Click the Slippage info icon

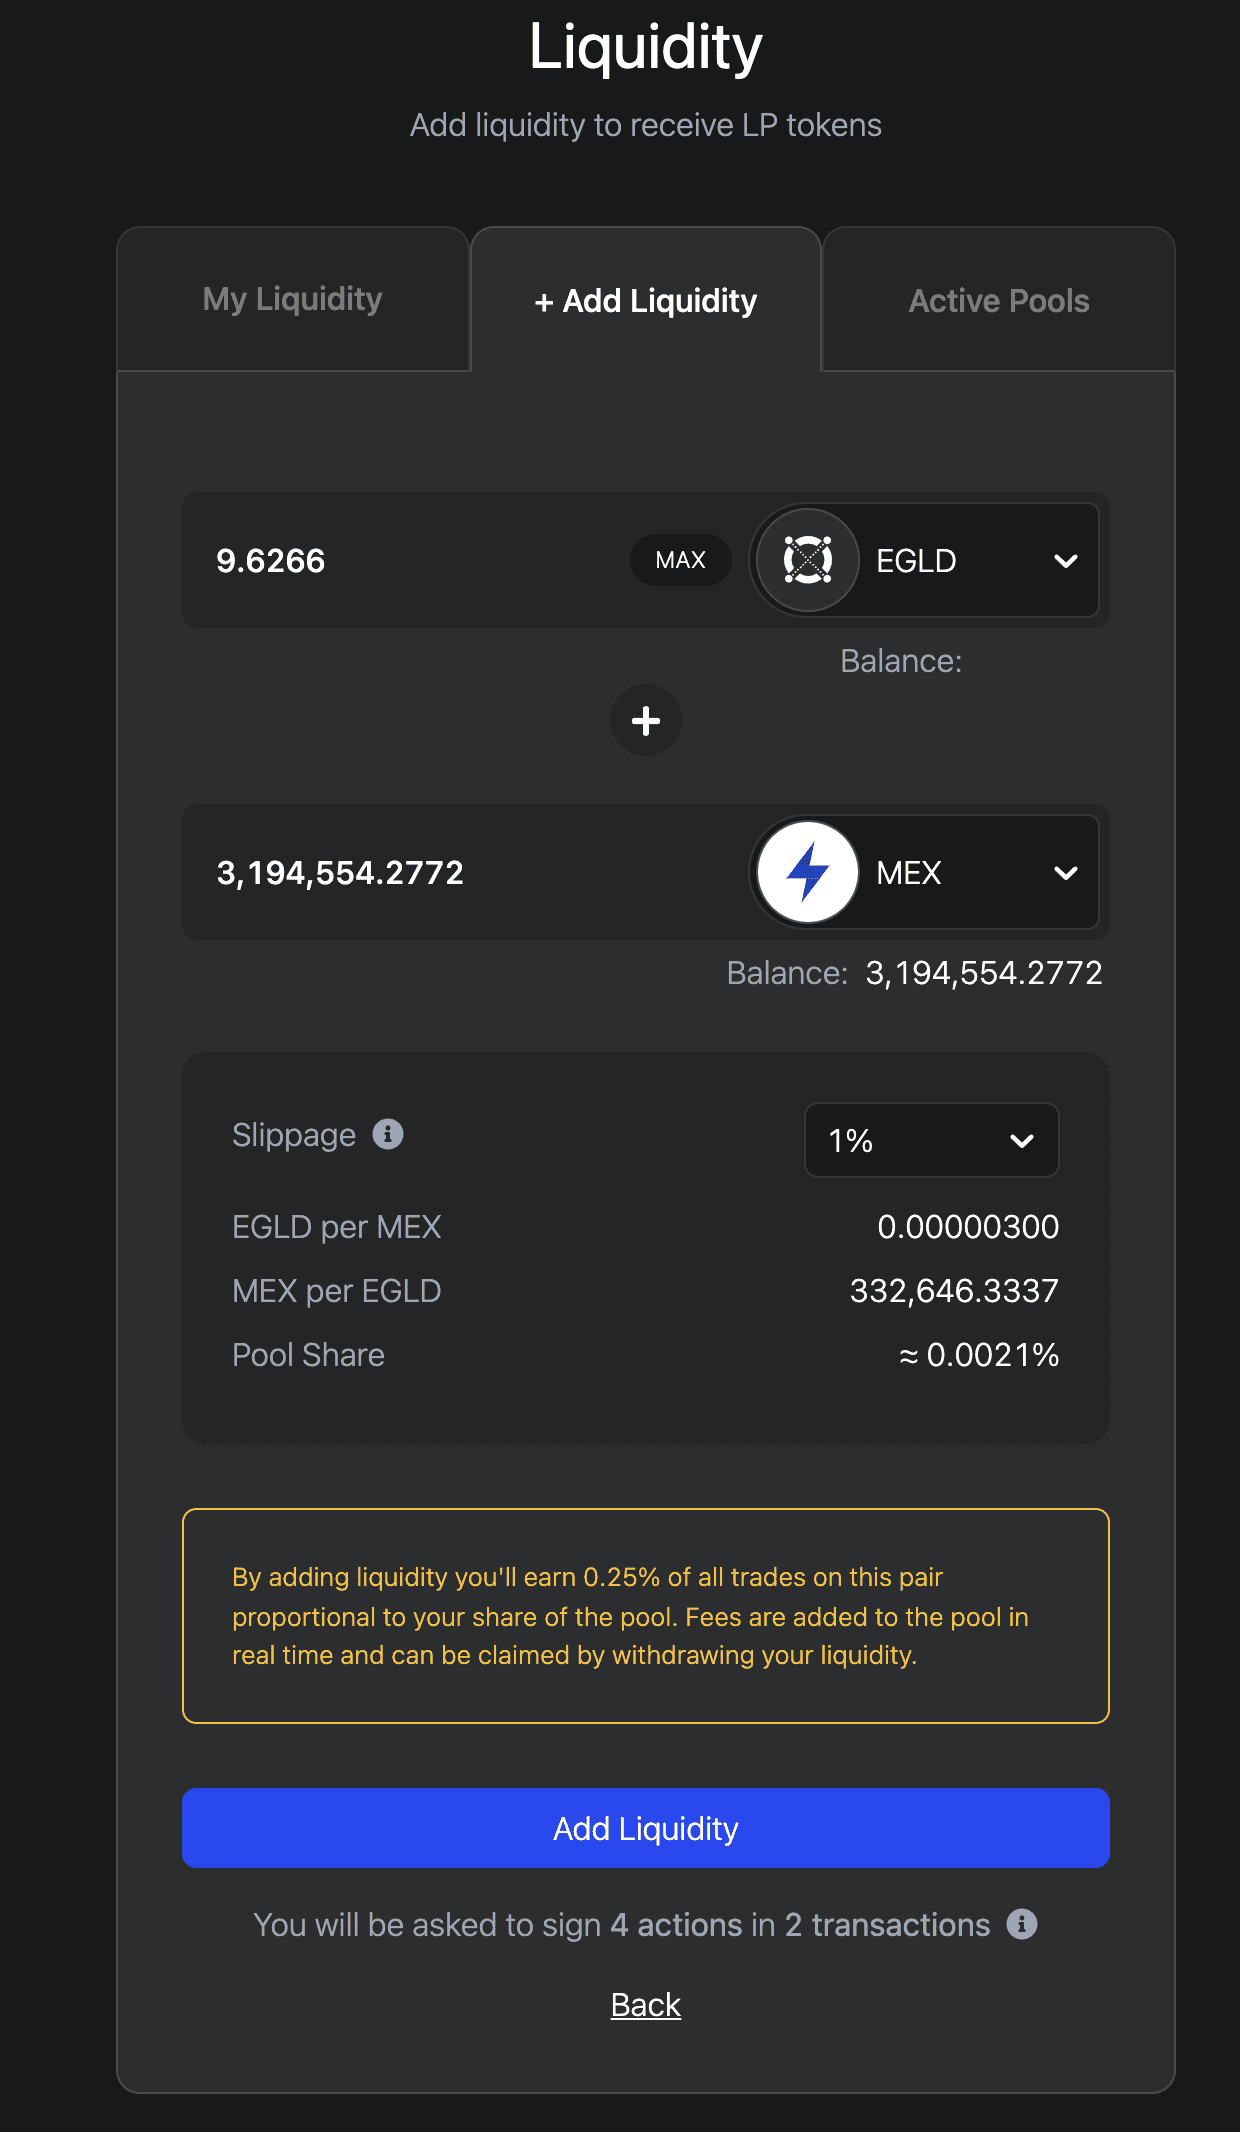tap(388, 1134)
